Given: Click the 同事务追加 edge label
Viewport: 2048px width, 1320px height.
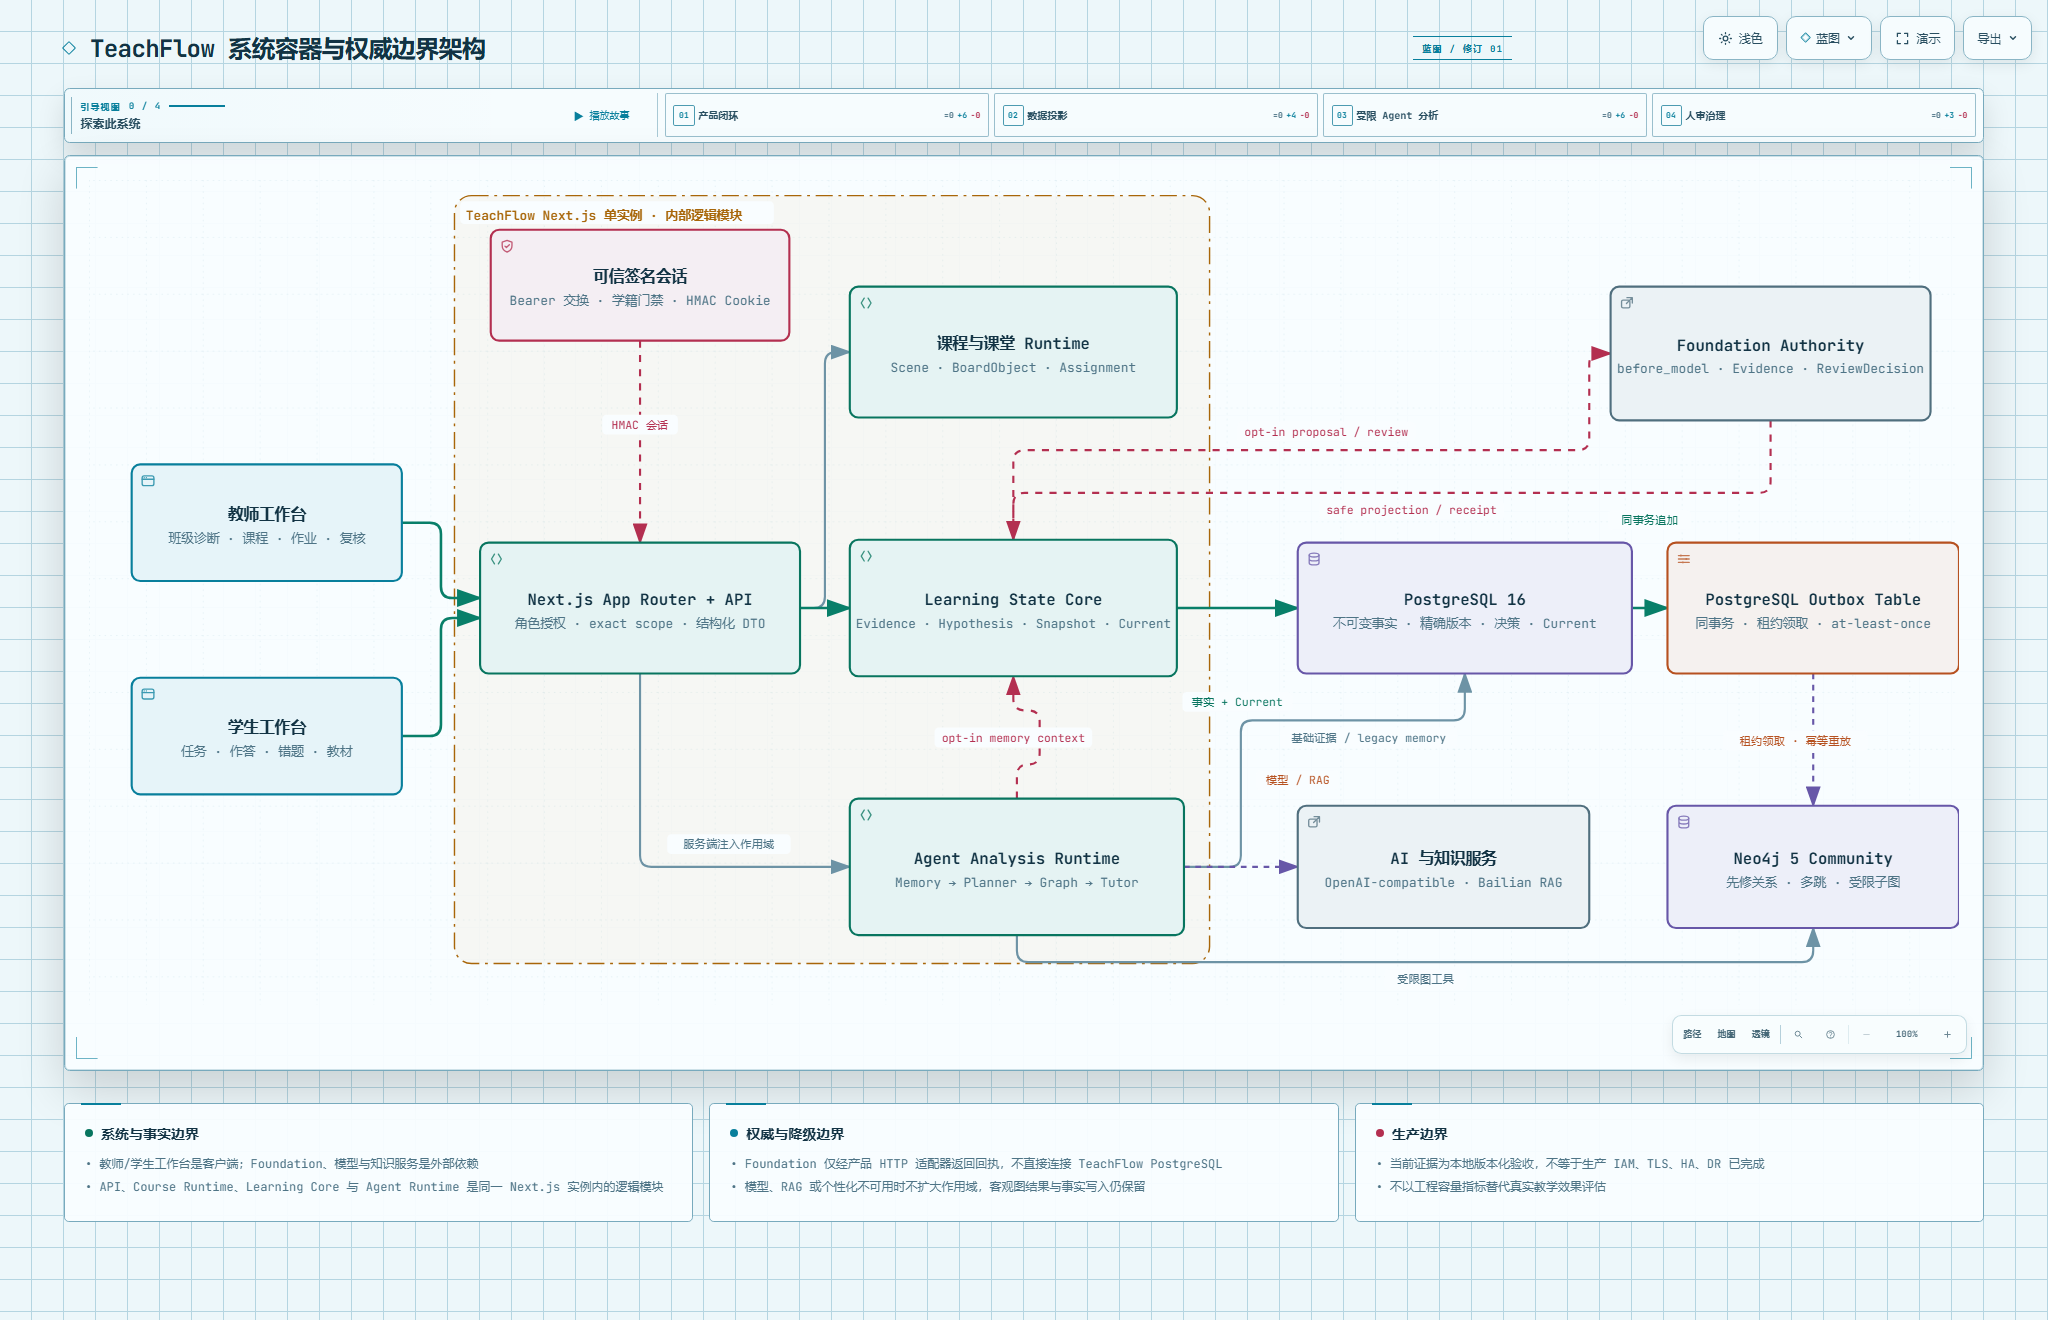Looking at the screenshot, I should coord(1650,520).
